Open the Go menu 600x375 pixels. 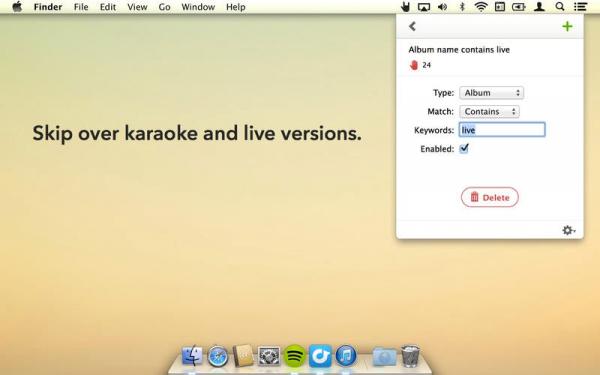point(165,7)
